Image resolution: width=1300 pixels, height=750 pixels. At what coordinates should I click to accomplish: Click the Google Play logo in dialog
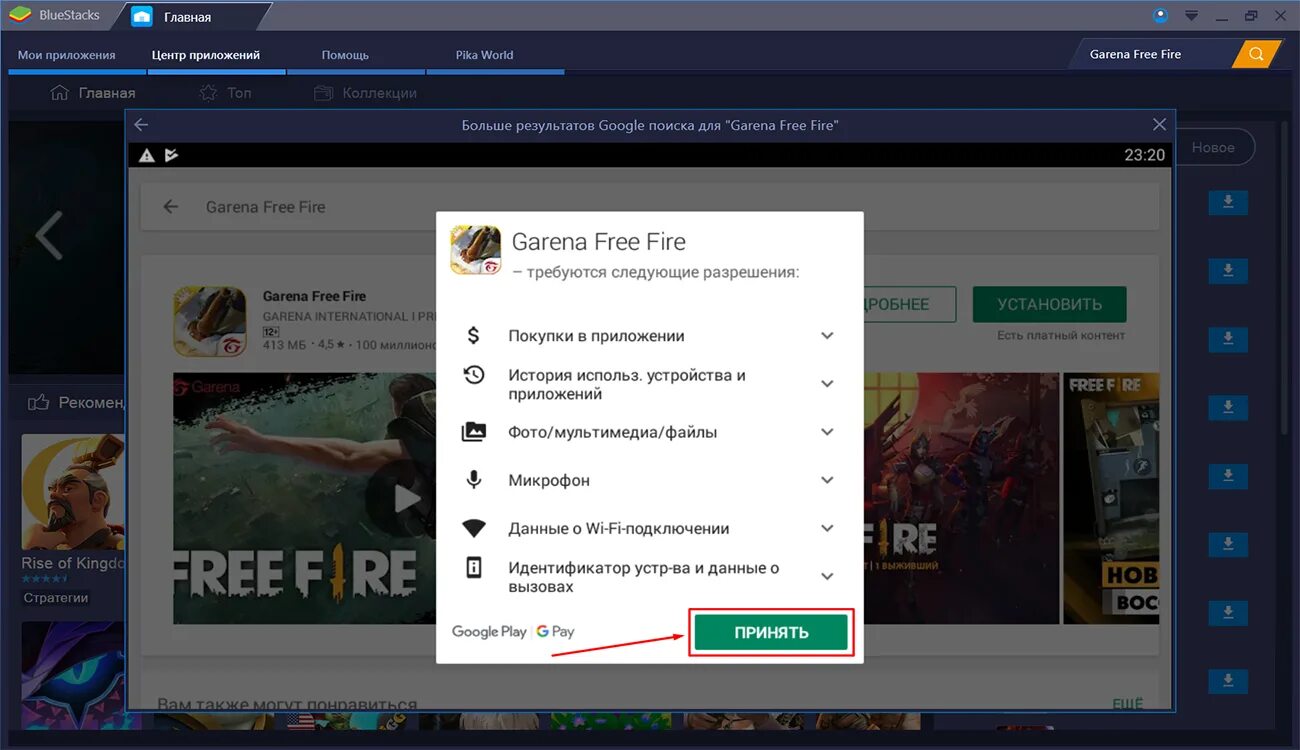coord(489,632)
